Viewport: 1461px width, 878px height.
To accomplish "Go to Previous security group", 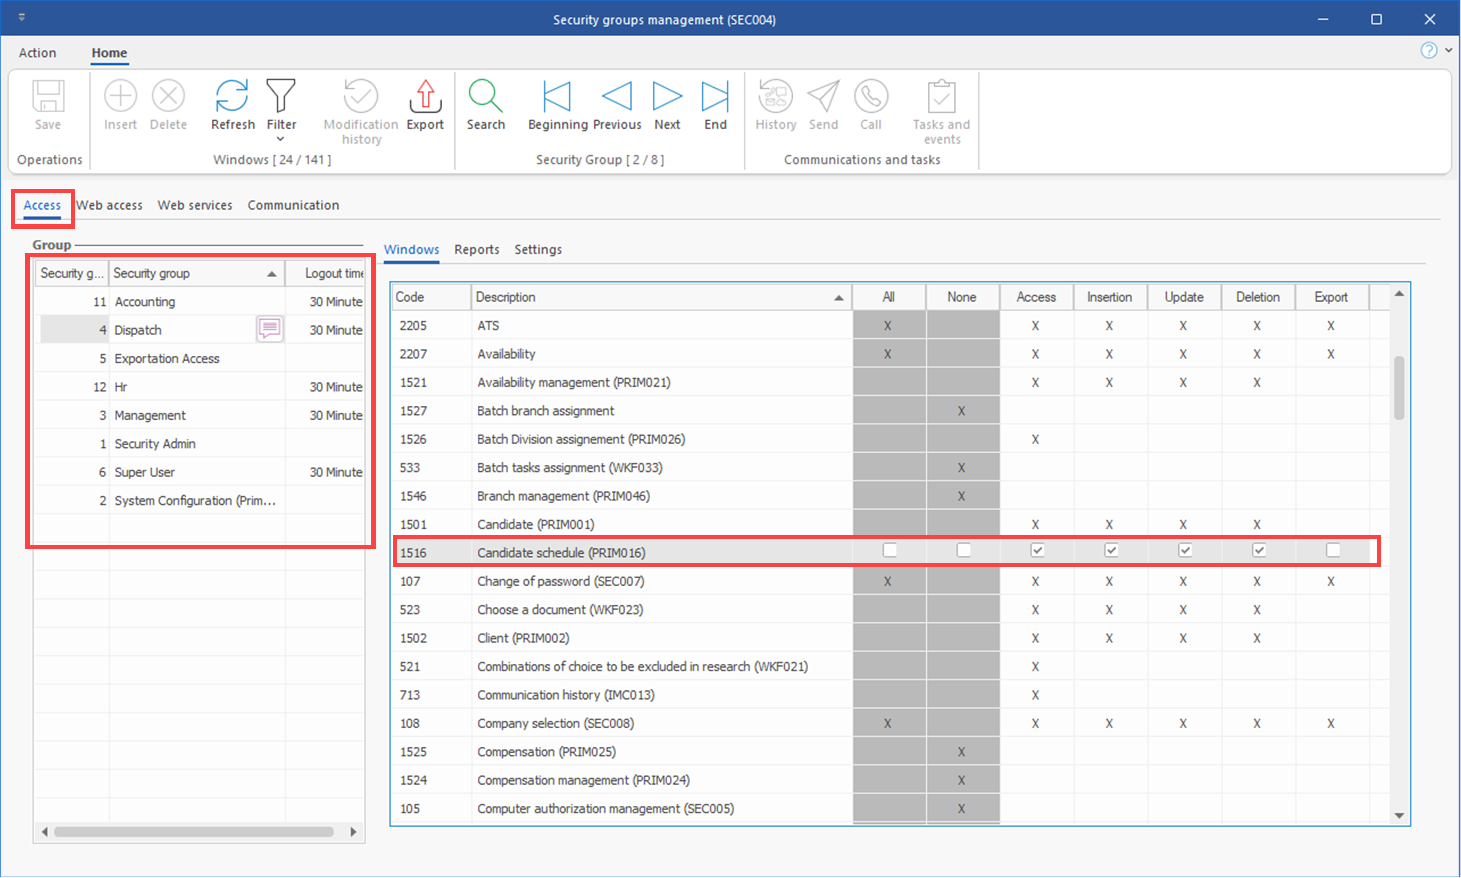I will [617, 98].
